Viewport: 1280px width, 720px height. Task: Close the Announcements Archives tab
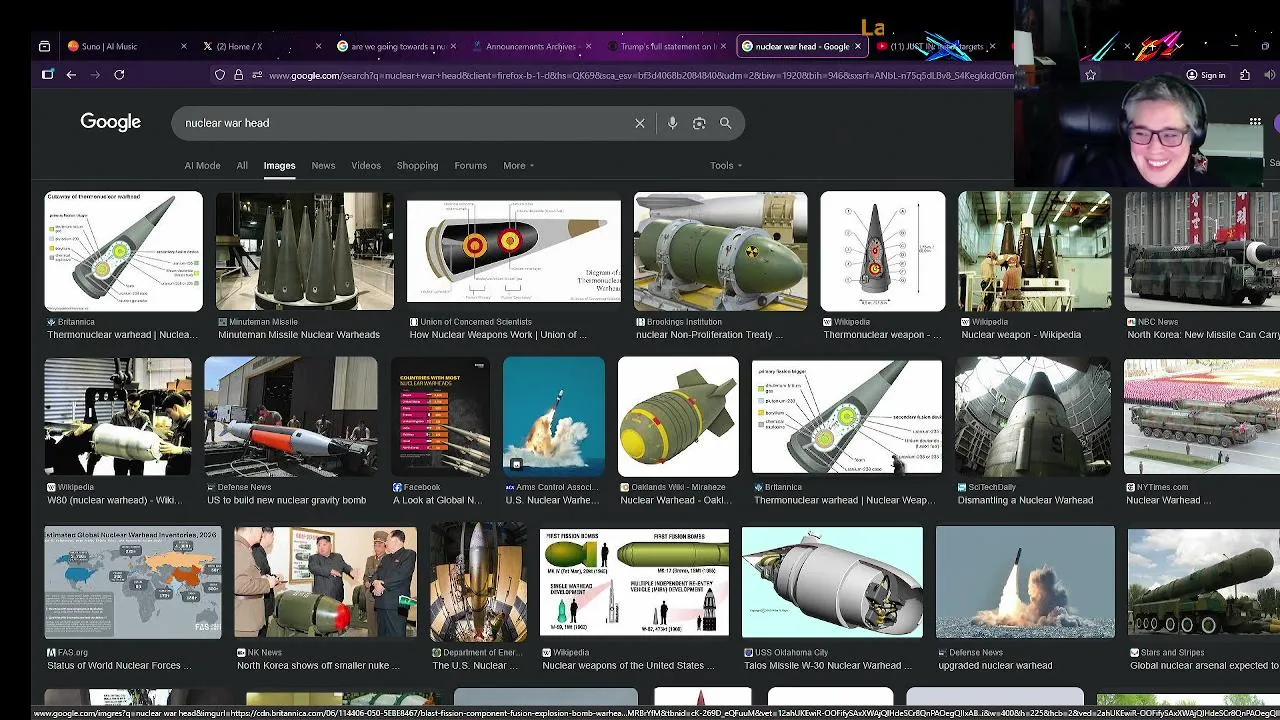pyautogui.click(x=588, y=46)
